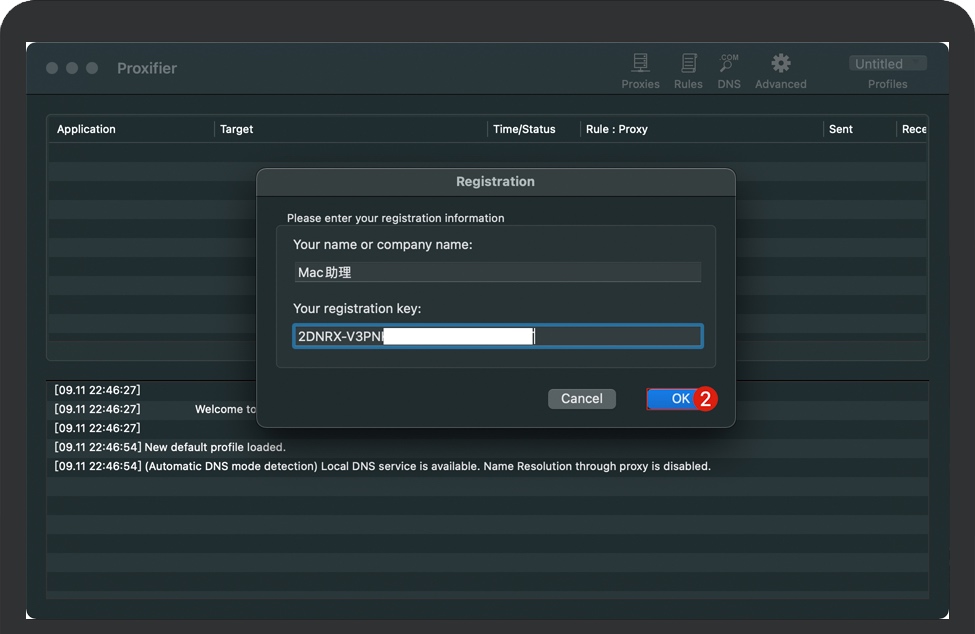Viewport: 975px width, 634px height.
Task: Click the 'Your registration key:' label
Action: [357, 308]
